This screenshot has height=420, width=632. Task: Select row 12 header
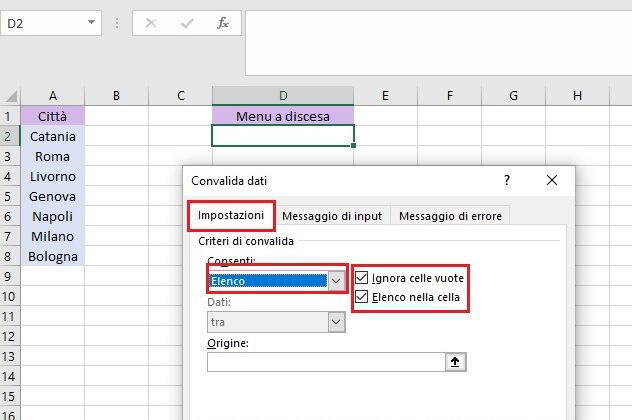(x=10, y=336)
